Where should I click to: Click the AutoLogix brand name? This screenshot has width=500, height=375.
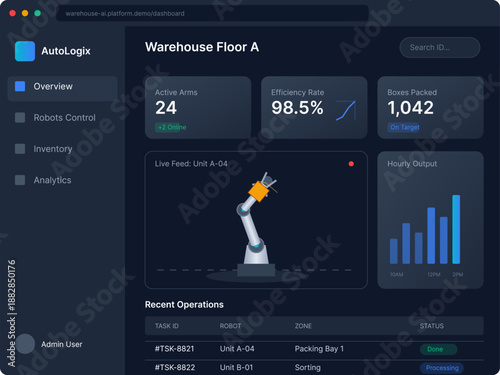point(66,51)
